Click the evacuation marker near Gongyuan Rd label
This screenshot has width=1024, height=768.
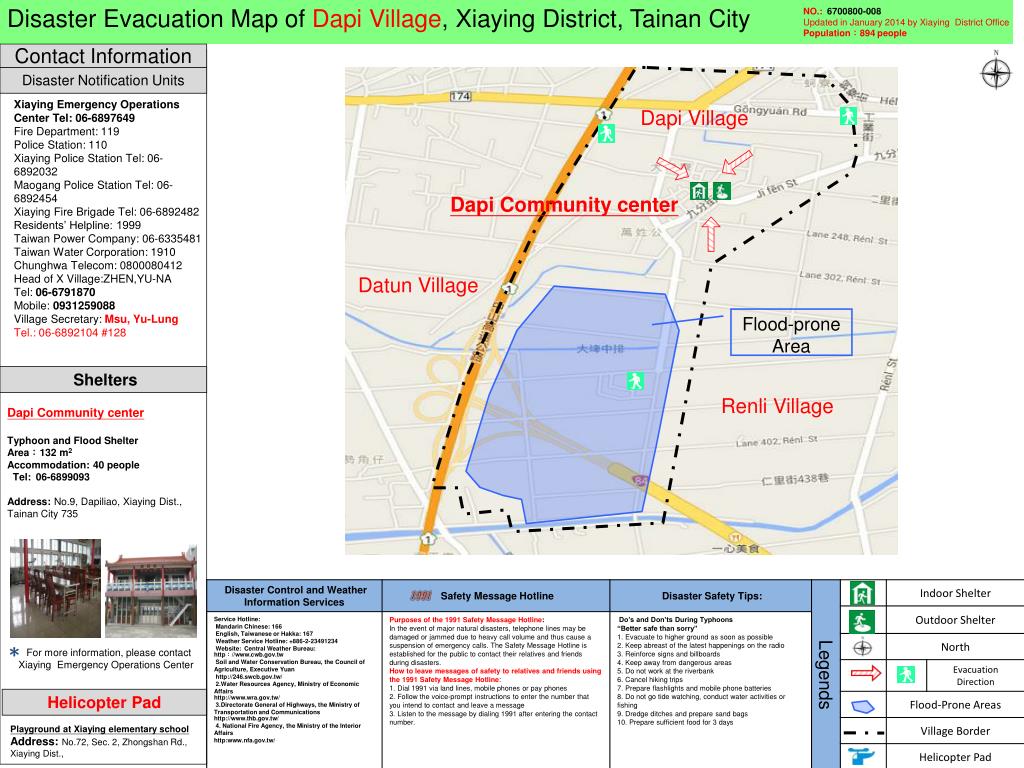tap(848, 116)
